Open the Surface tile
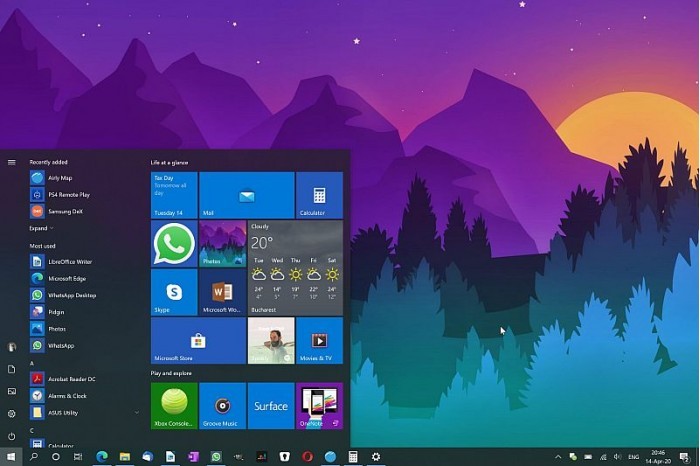 (271, 405)
